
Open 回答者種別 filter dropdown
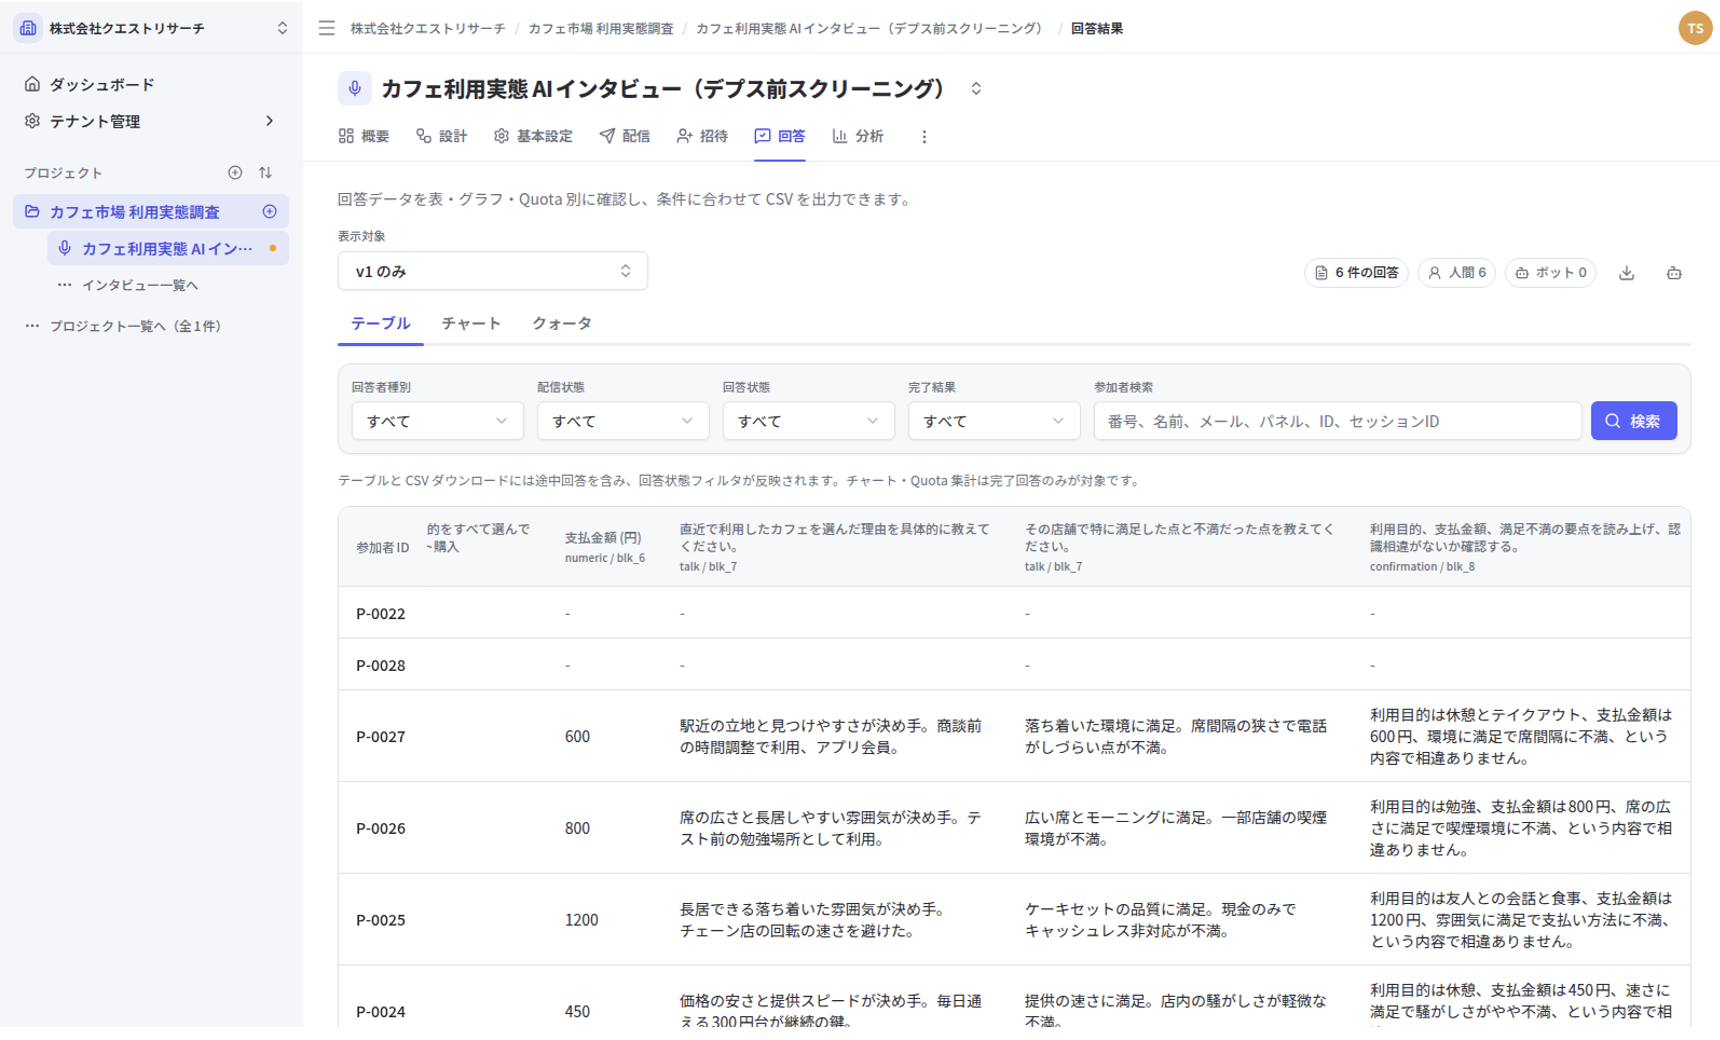point(437,421)
